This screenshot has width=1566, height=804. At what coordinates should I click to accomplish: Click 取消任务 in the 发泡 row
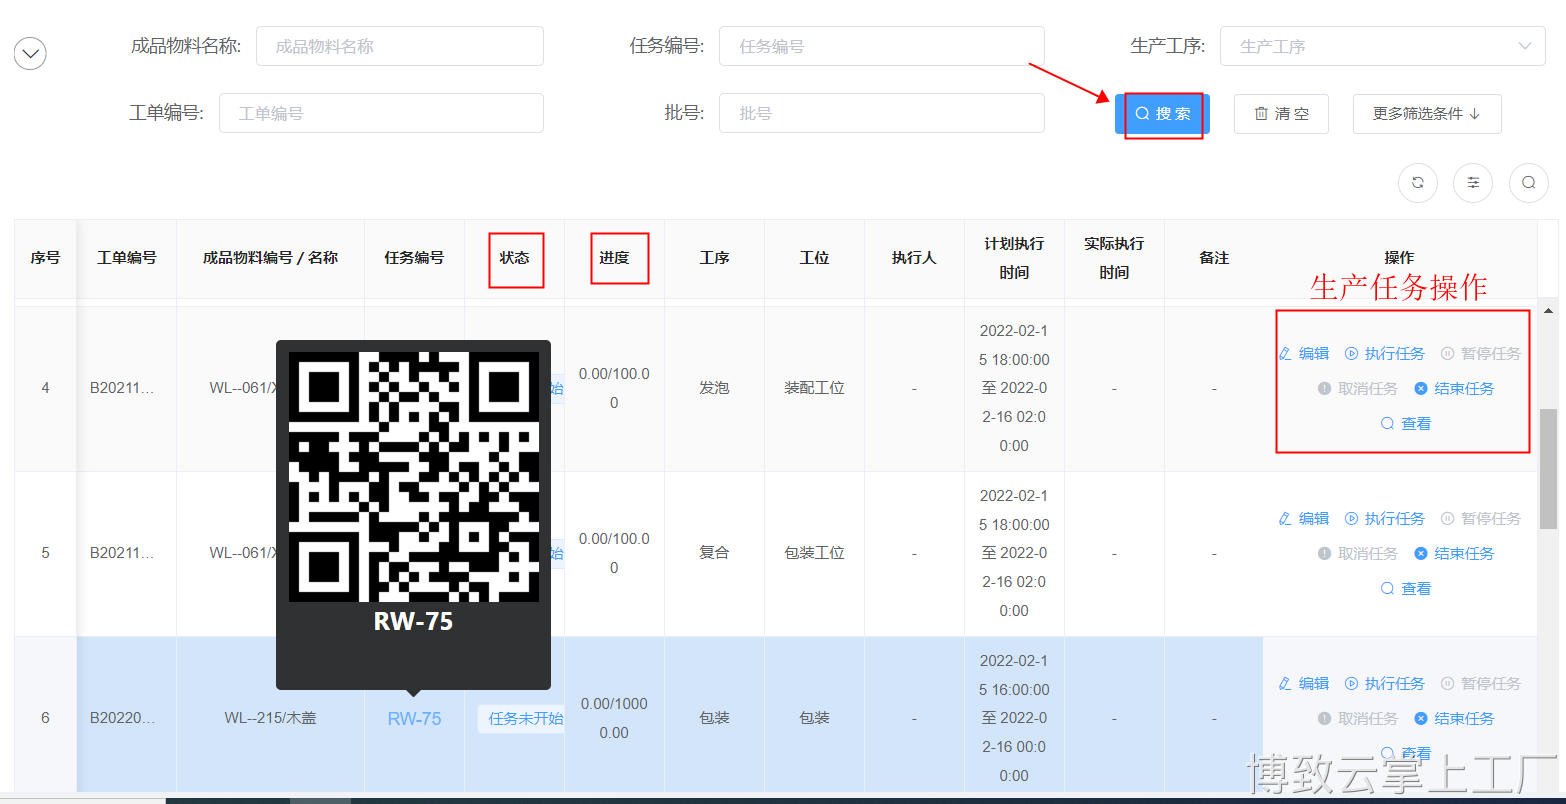click(x=1358, y=389)
